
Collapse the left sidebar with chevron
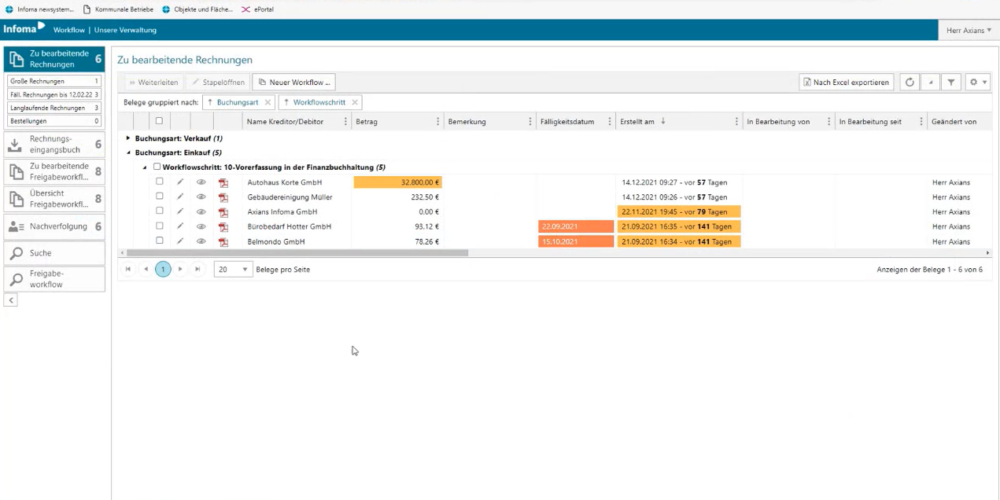click(x=11, y=300)
